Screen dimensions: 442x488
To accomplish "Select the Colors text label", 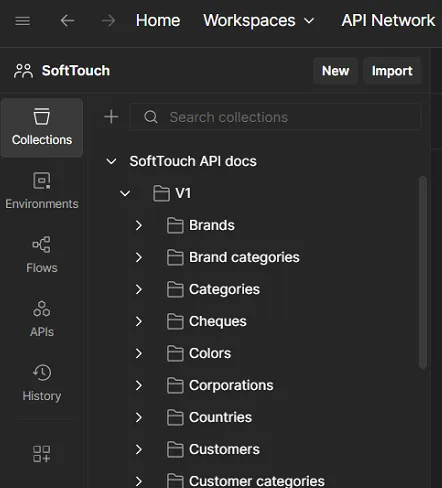I will (210, 353).
